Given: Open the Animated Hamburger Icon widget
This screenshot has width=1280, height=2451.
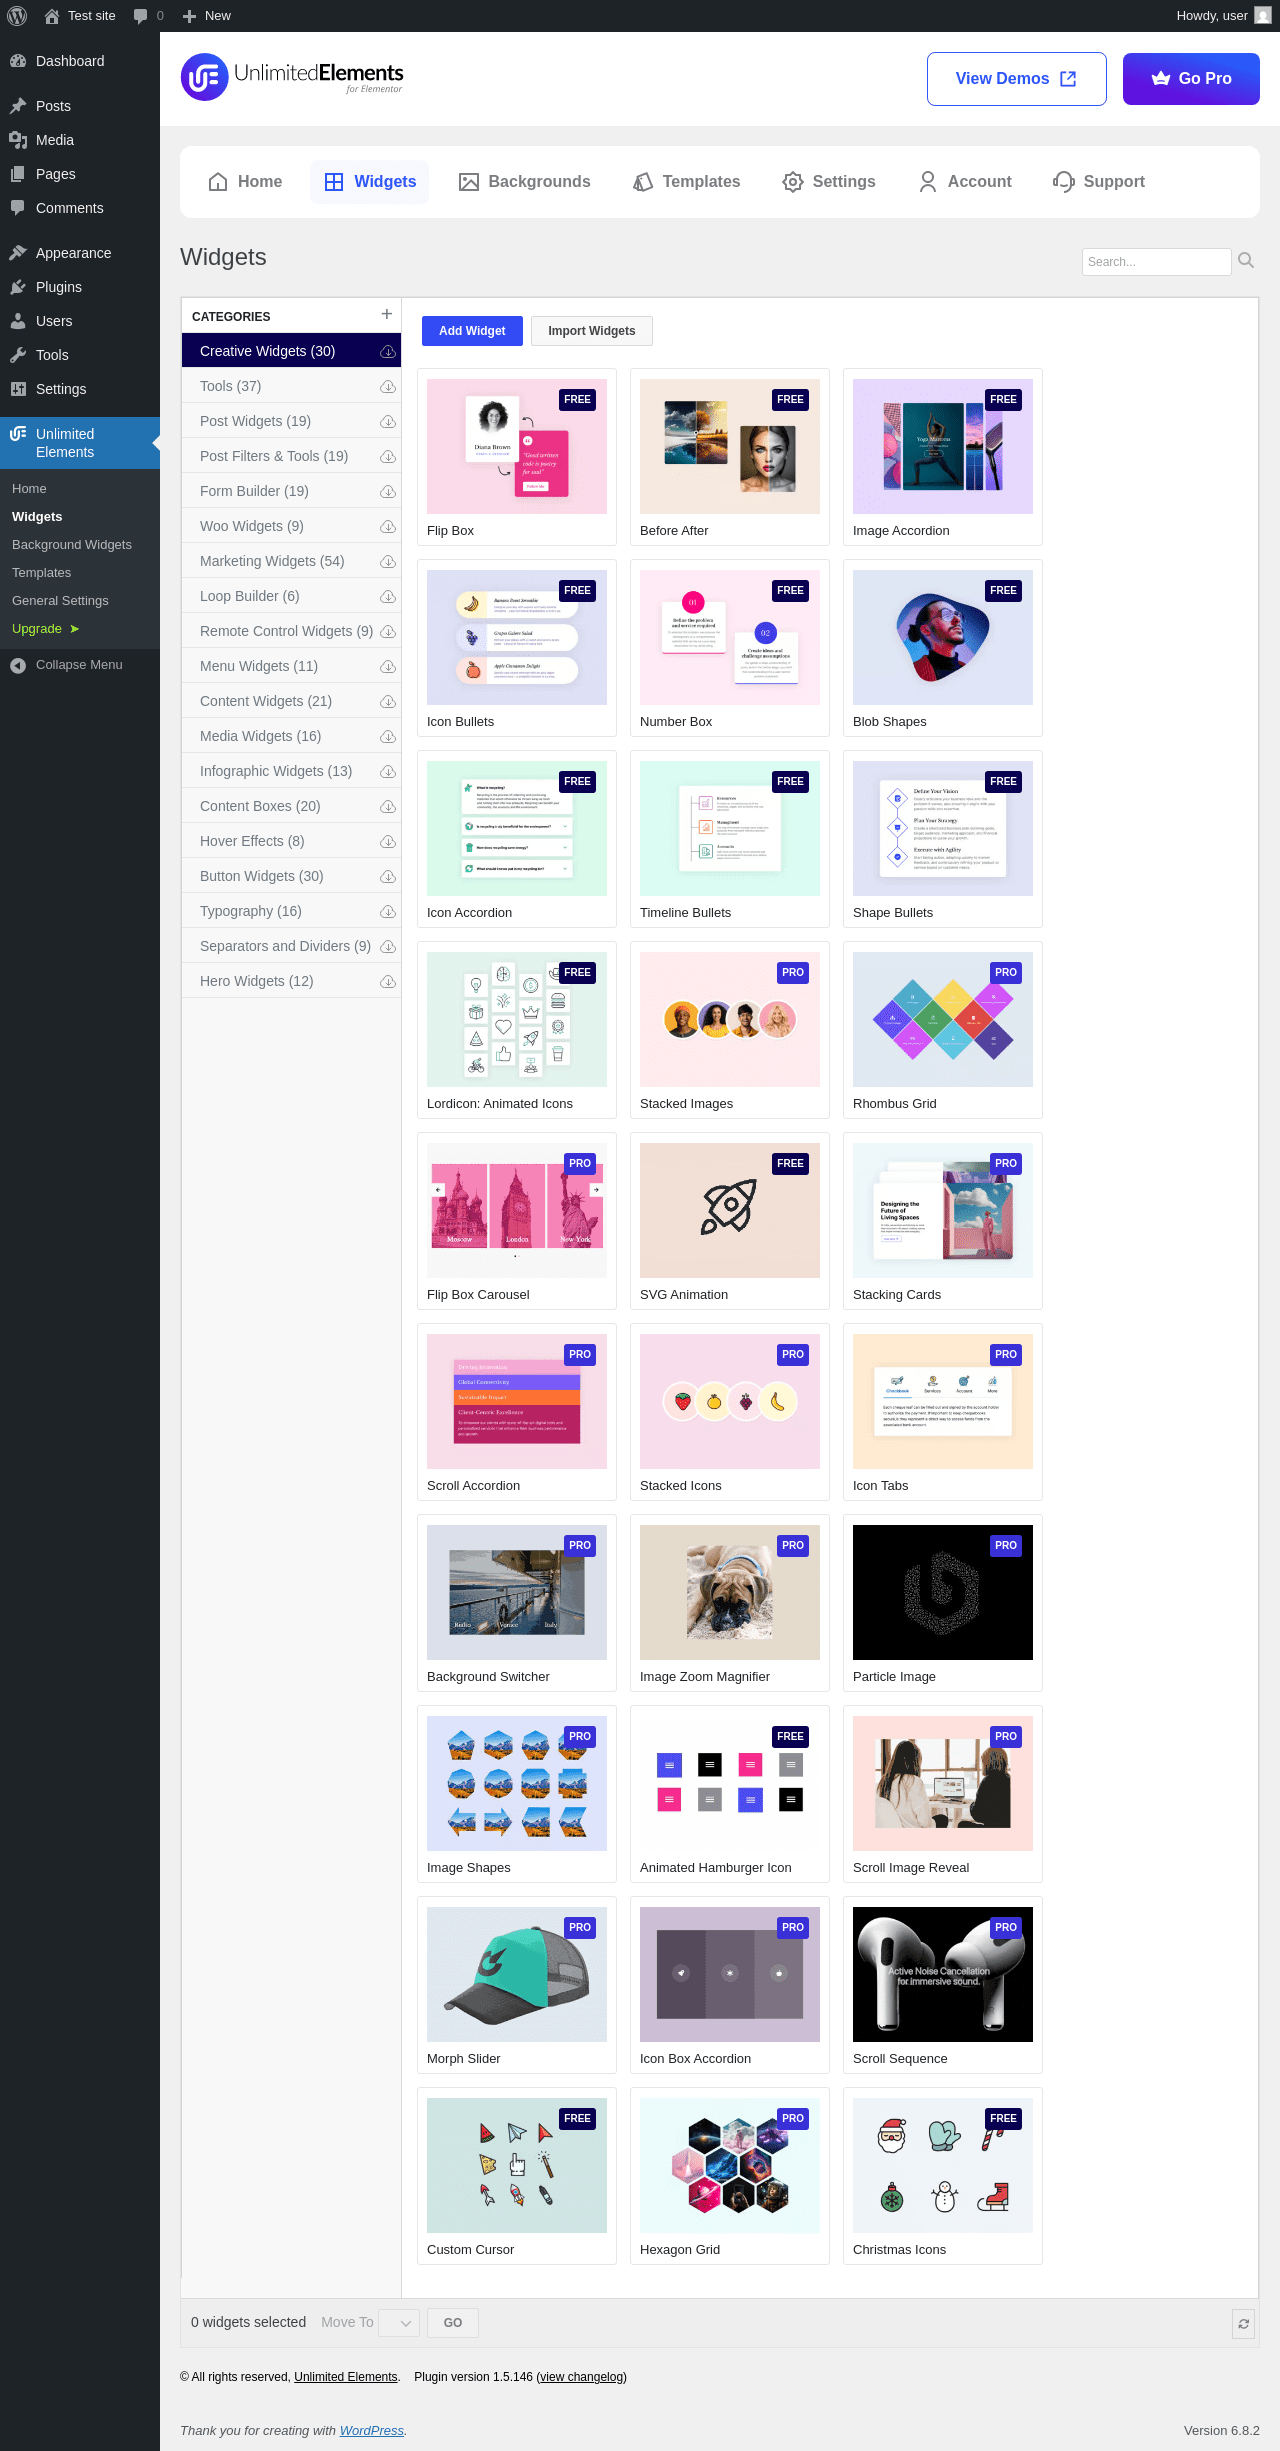Looking at the screenshot, I should tap(730, 1794).
